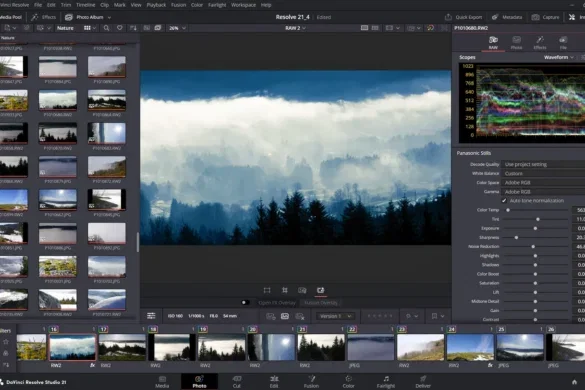585x390 pixels.
Task: Adjust the Sharpness slider handle
Action: pyautogui.click(x=516, y=237)
